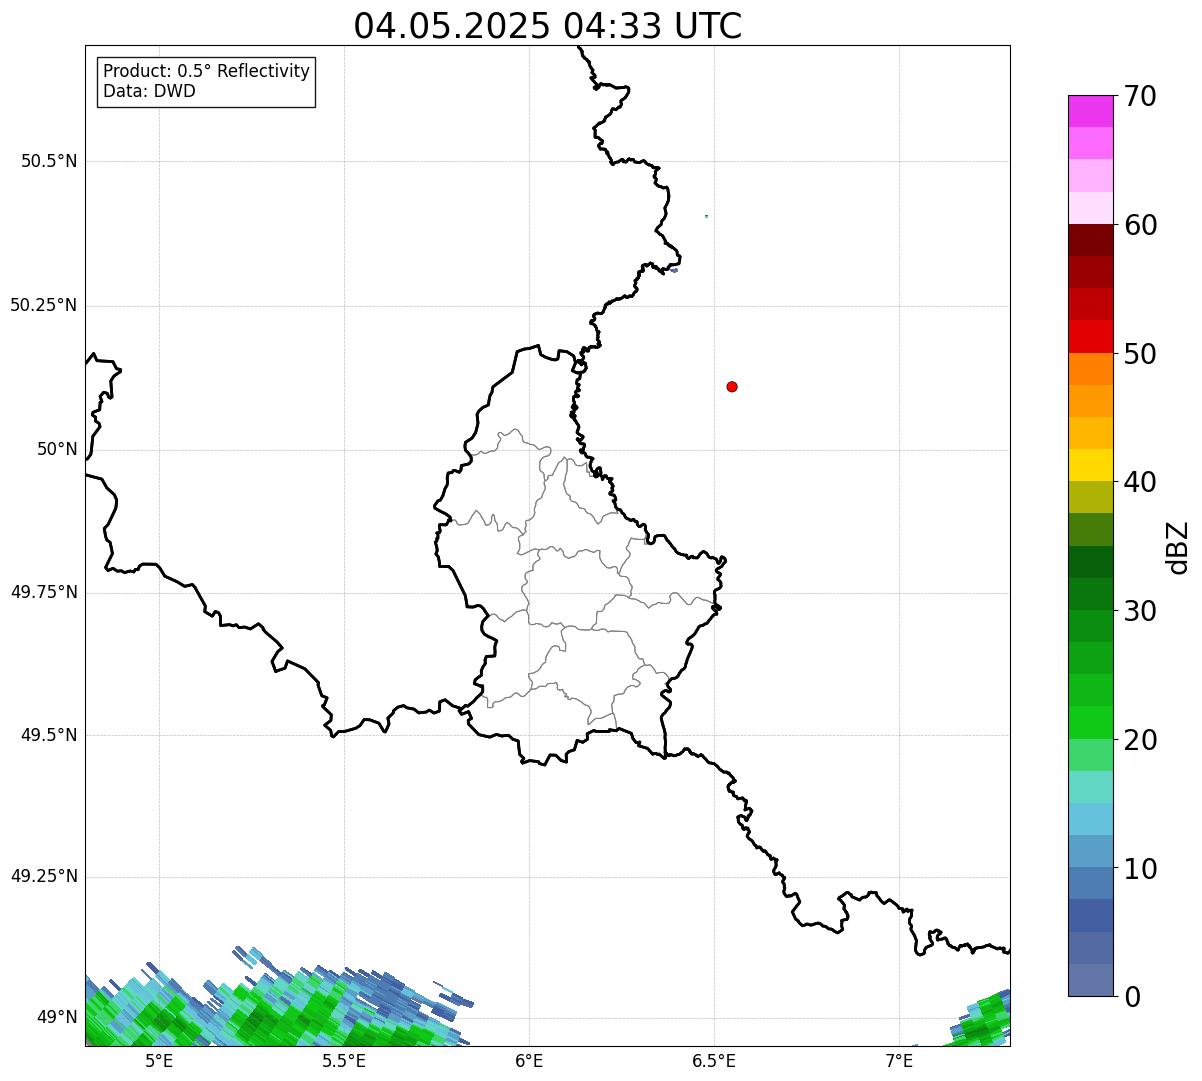Click the "Product: 0.5° Reflectivity" label

click(207, 72)
